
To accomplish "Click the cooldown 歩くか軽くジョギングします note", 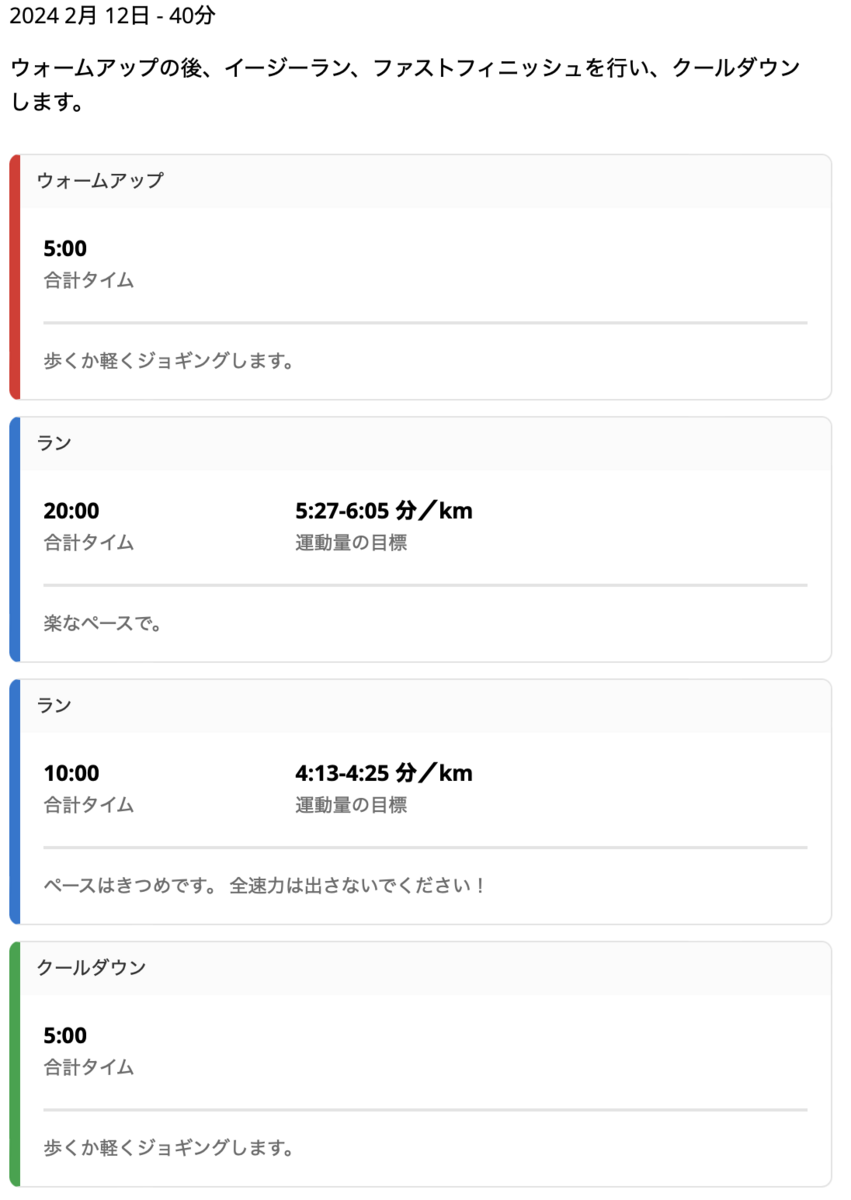I will click(169, 1148).
